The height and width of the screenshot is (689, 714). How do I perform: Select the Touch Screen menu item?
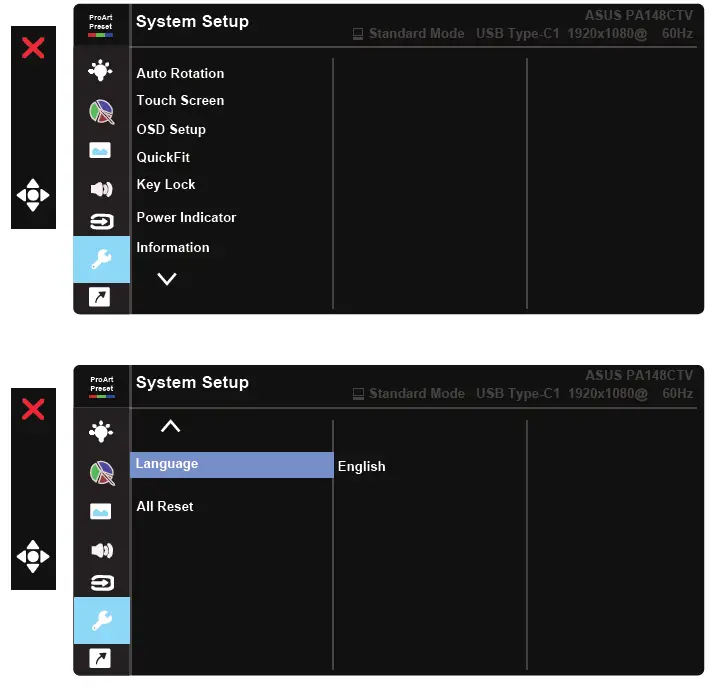[x=180, y=100]
